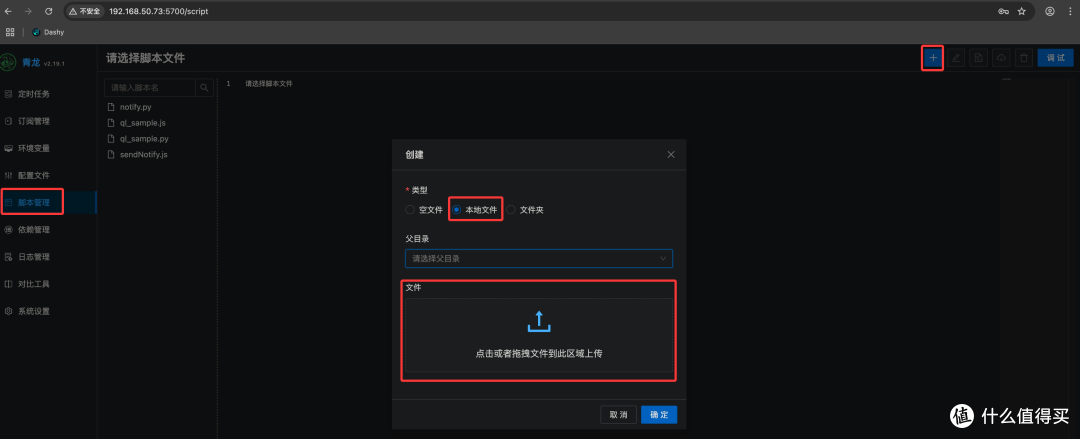Click the plus create script button
Image resolution: width=1080 pixels, height=439 pixels.
click(x=933, y=58)
